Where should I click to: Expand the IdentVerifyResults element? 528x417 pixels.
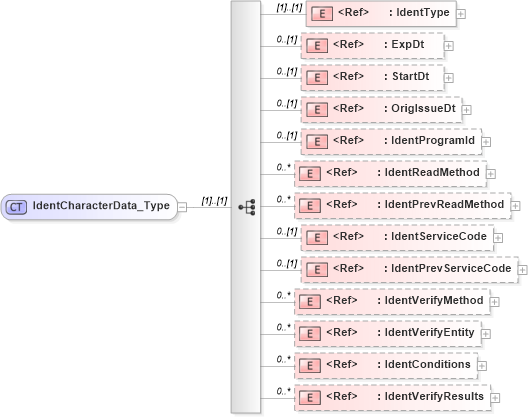pyautogui.click(x=495, y=398)
